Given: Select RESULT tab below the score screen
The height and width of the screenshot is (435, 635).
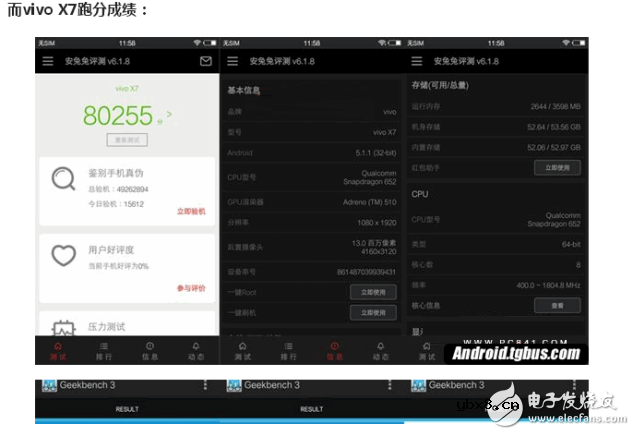Looking at the screenshot, I should point(127,409).
